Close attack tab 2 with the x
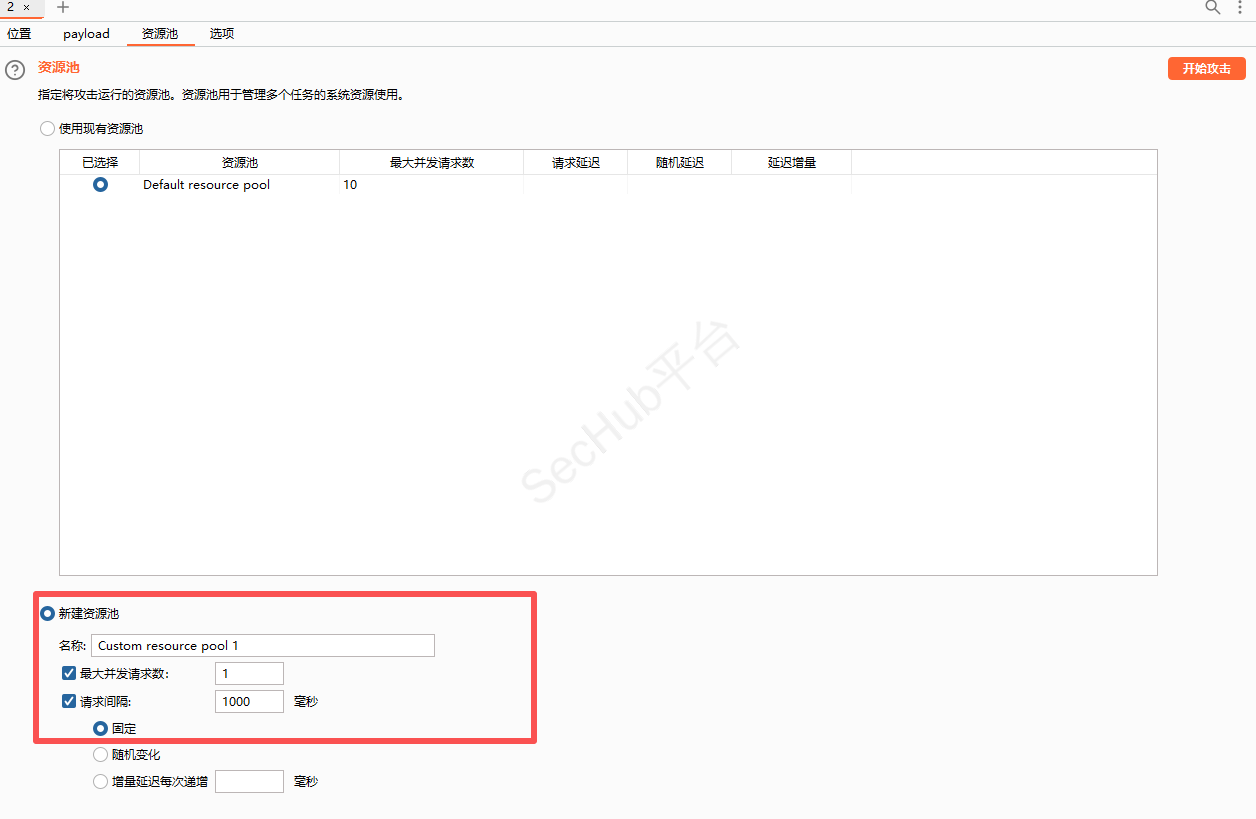1256x819 pixels. click(x=27, y=8)
